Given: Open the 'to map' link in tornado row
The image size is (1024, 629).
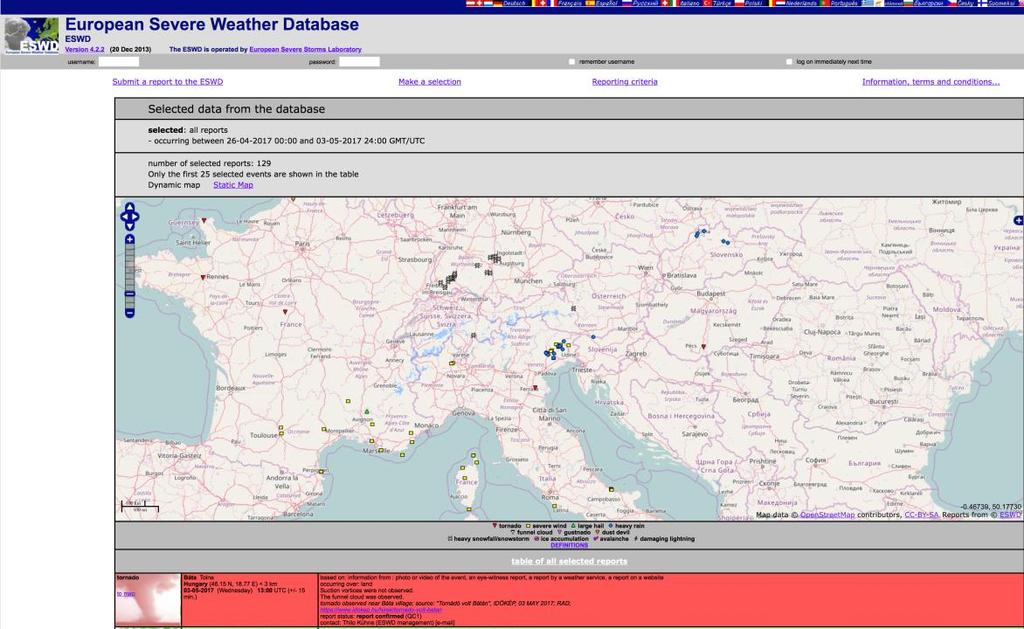Looking at the screenshot, I should click(x=126, y=594).
